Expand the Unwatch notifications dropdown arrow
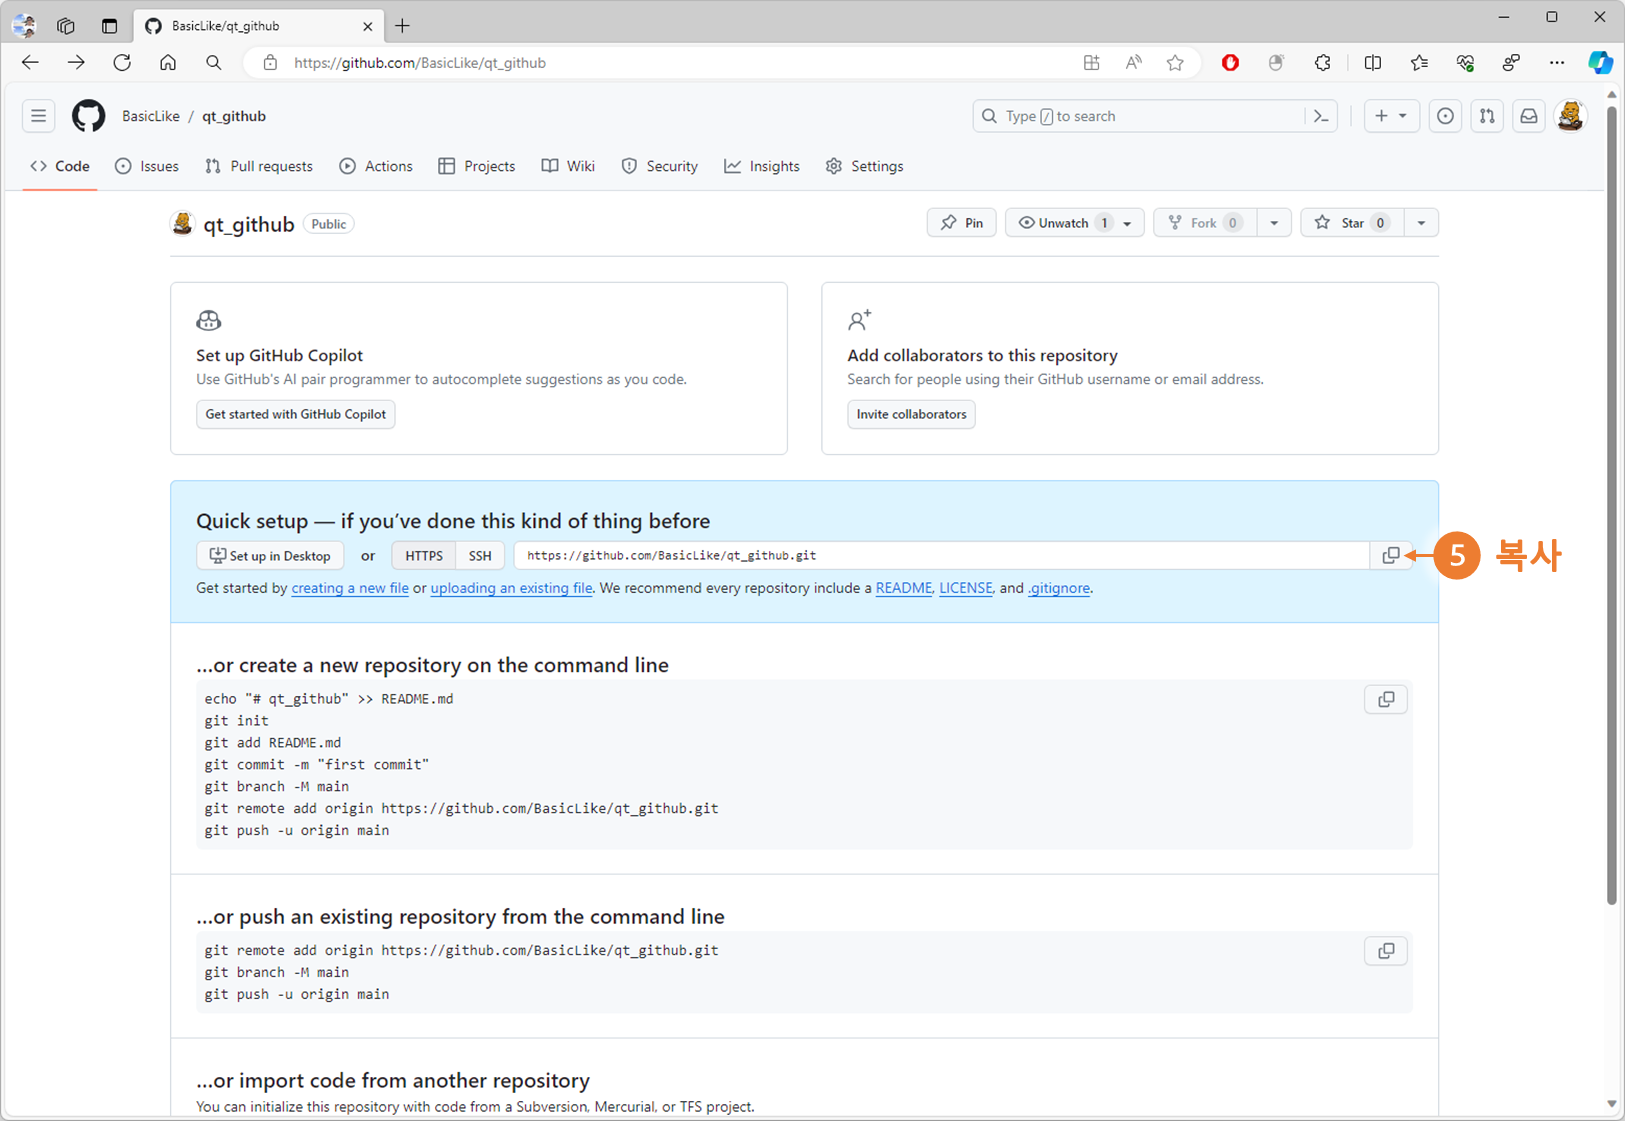Image resolution: width=1625 pixels, height=1121 pixels. [1128, 223]
